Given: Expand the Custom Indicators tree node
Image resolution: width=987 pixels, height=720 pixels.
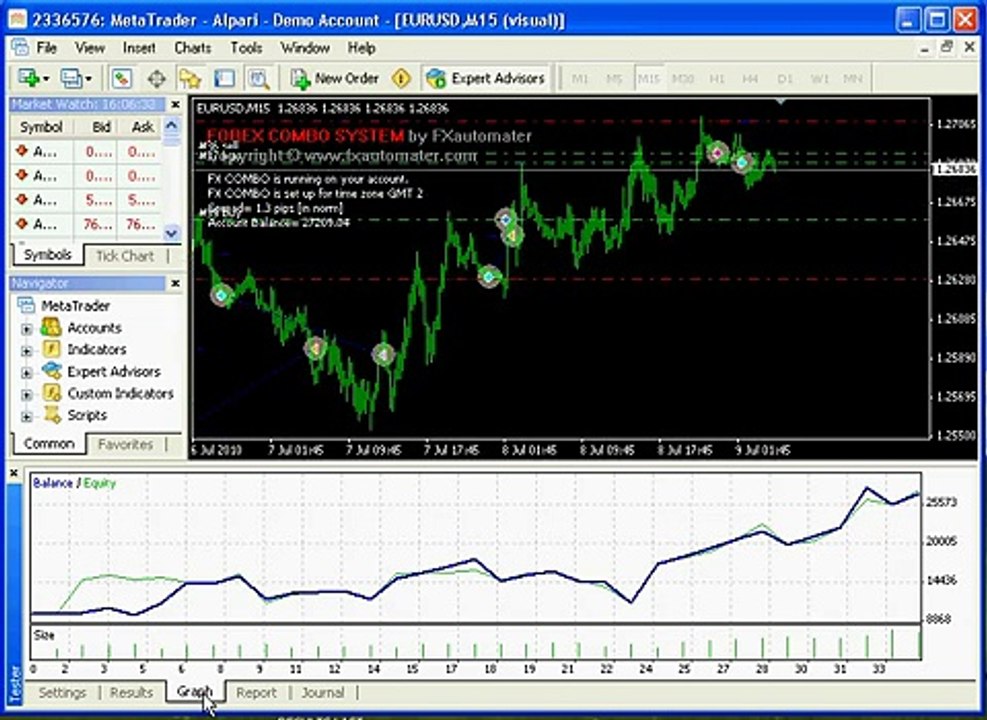Looking at the screenshot, I should pyautogui.click(x=26, y=395).
